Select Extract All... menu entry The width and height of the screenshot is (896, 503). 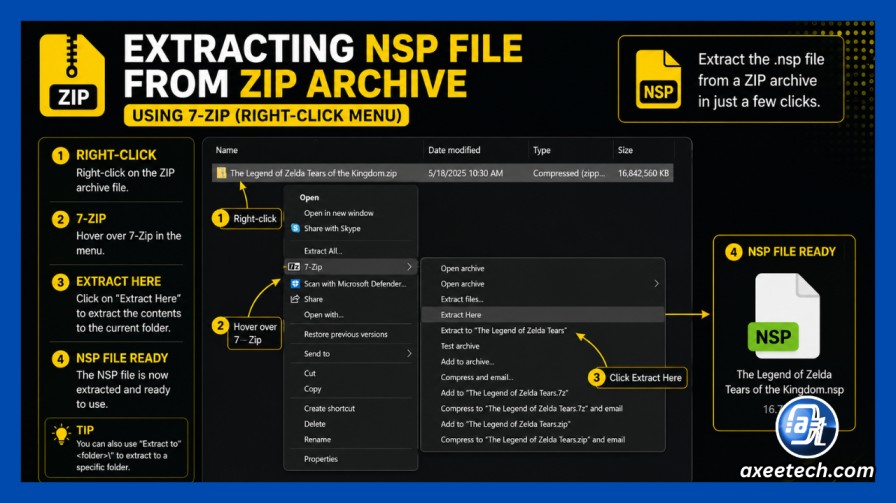tap(323, 251)
